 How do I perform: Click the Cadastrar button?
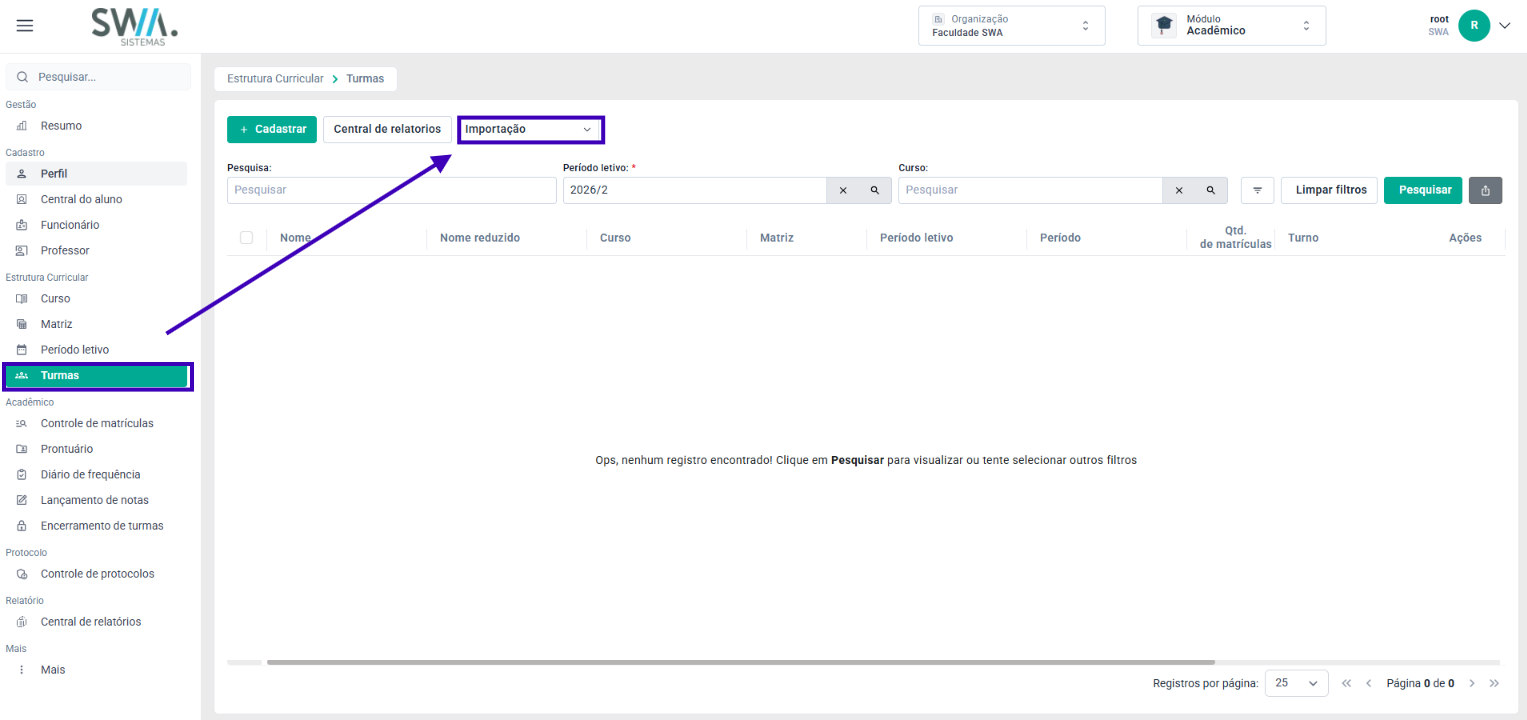pos(272,130)
